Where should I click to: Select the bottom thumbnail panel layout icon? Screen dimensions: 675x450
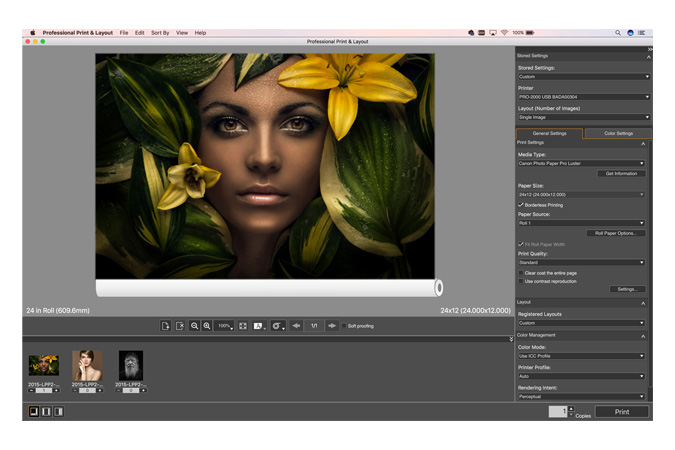click(x=34, y=411)
